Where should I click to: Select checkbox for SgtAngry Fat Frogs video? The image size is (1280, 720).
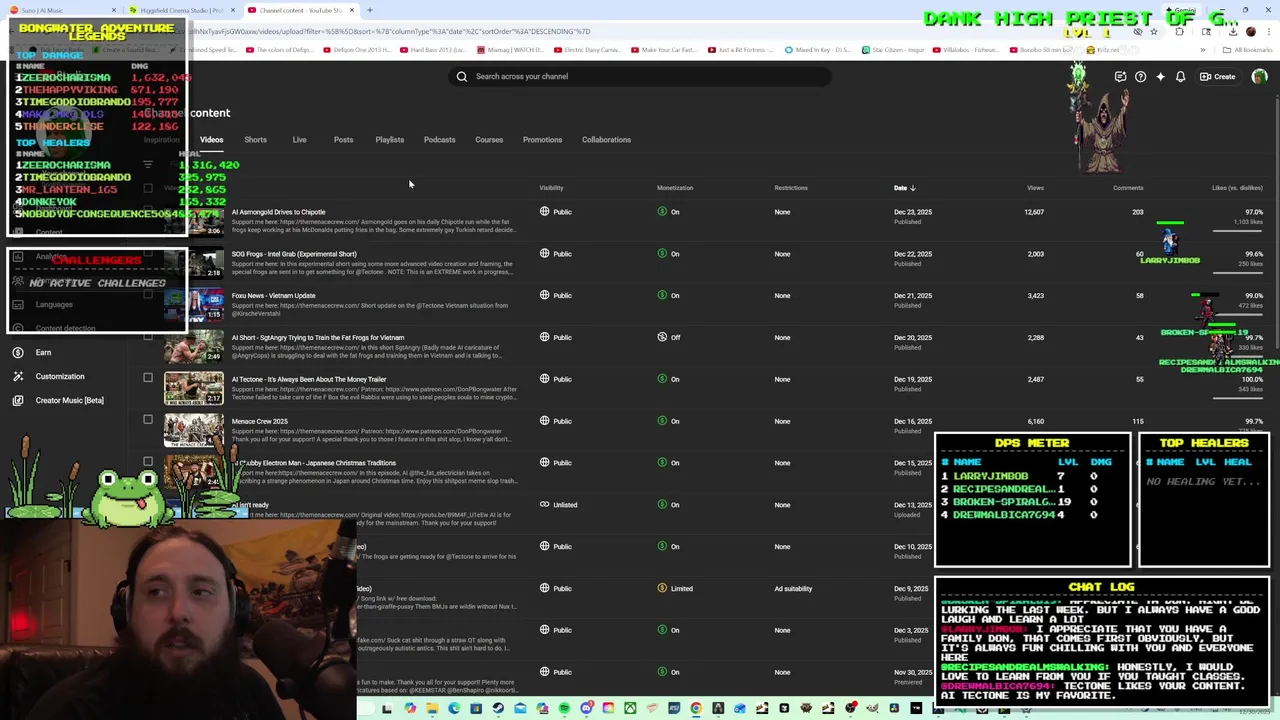pyautogui.click(x=148, y=336)
